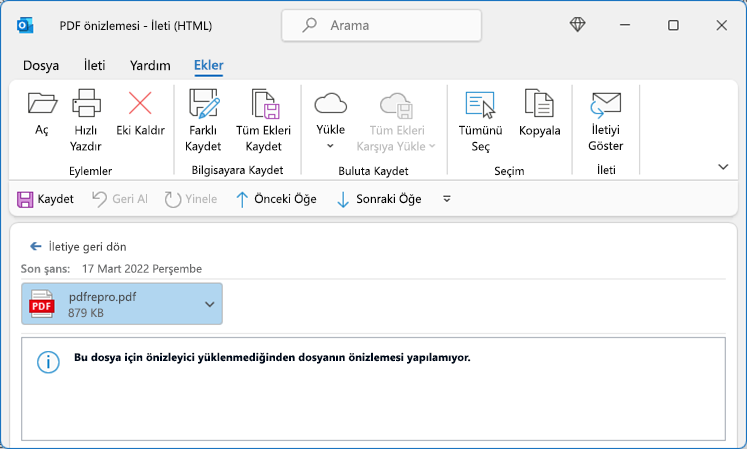The image size is (747, 449).
Task: Click Hızlı Yazdır printer icon
Action: point(86,103)
